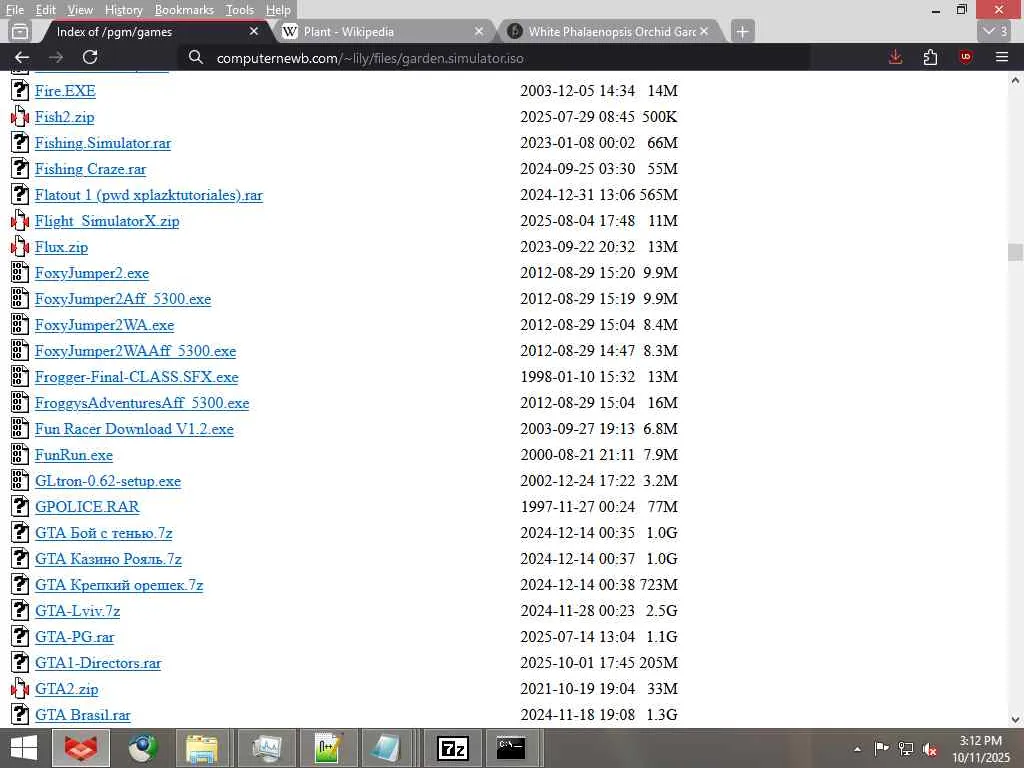Click the vertical scrollbar thumb
The width and height of the screenshot is (1024, 768).
pyautogui.click(x=1015, y=251)
